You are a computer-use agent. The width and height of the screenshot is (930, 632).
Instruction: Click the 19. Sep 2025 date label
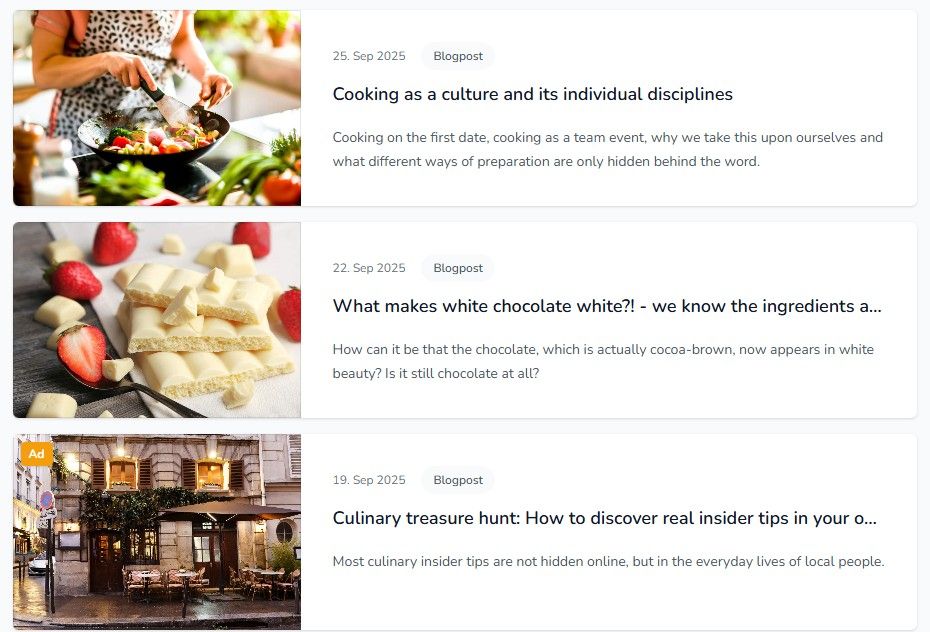(x=369, y=480)
